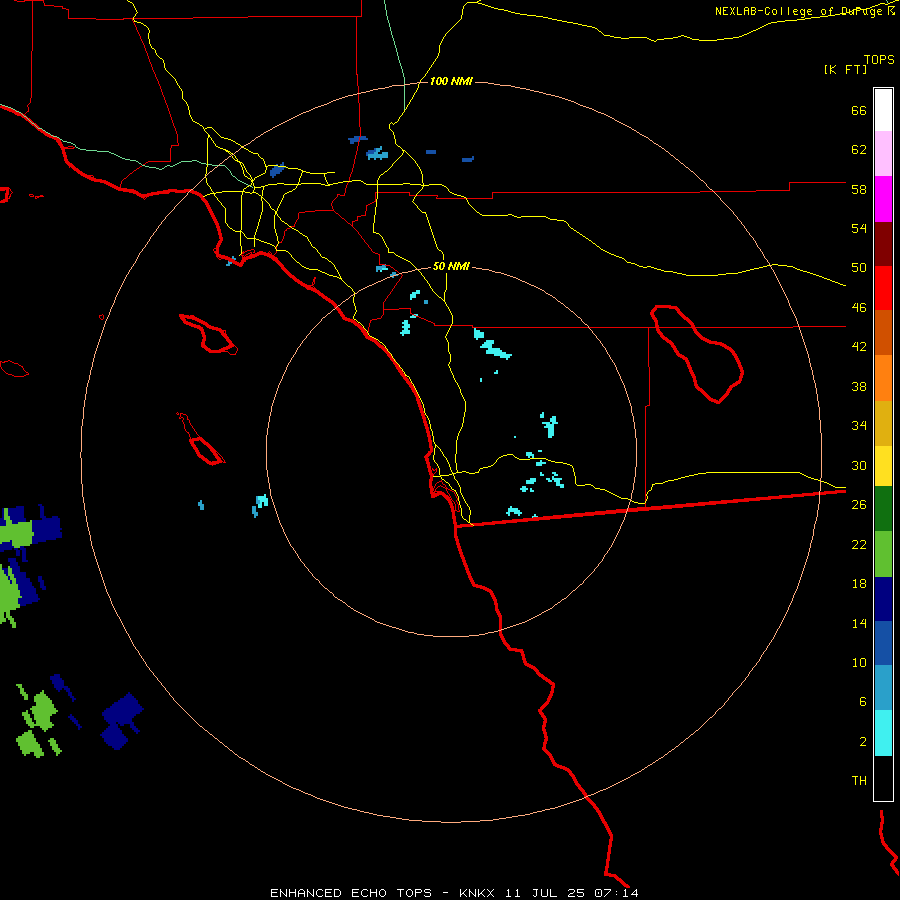The width and height of the screenshot is (900, 900).
Task: Click the 26 legend value
Action: [859, 505]
